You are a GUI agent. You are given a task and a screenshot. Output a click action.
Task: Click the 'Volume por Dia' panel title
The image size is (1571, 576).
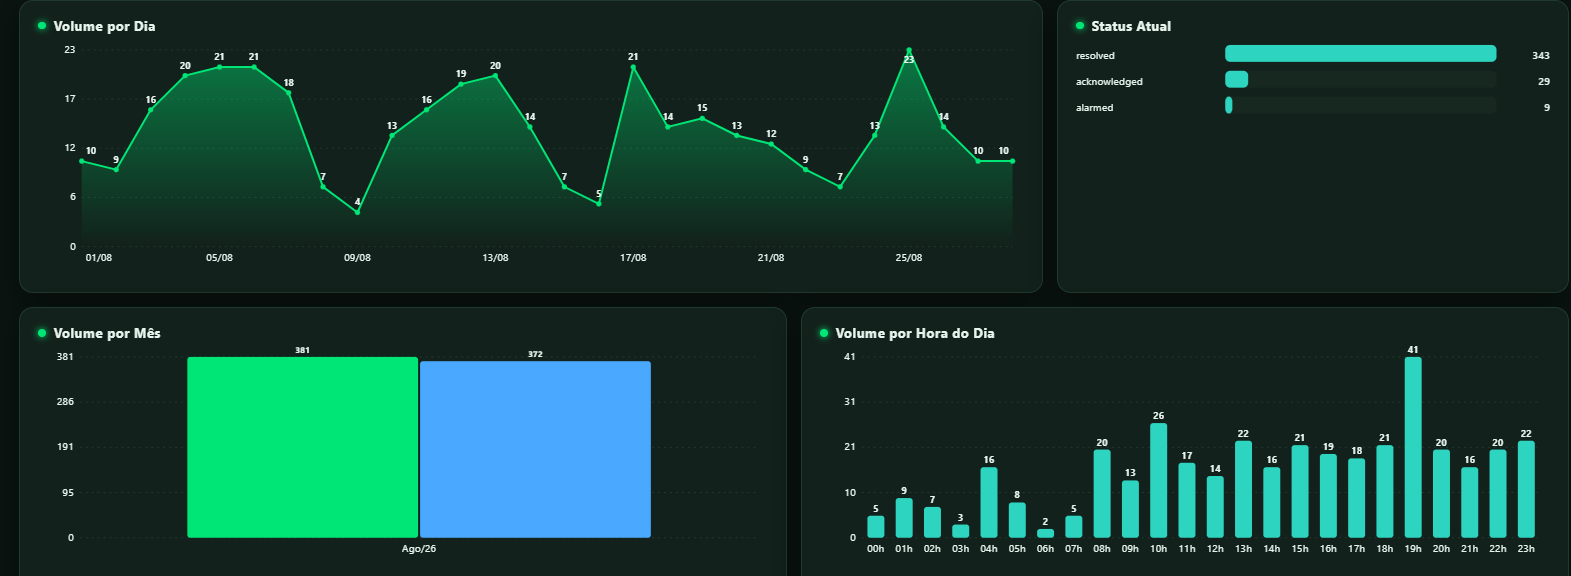(104, 26)
